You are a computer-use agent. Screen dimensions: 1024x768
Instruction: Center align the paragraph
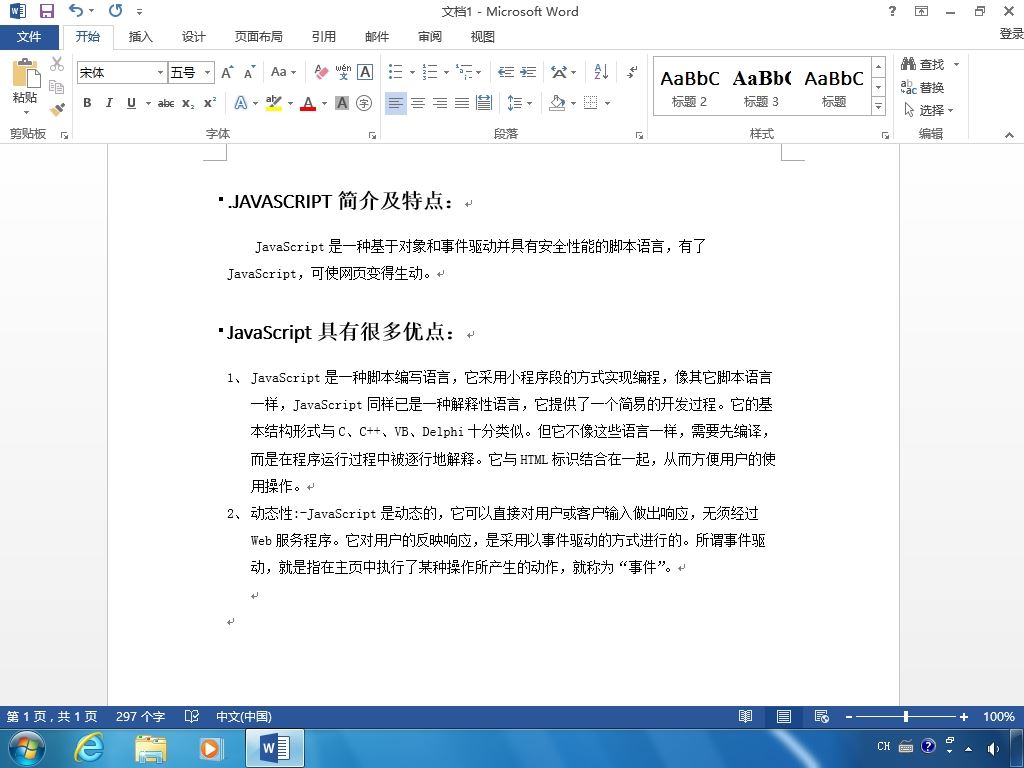418,103
